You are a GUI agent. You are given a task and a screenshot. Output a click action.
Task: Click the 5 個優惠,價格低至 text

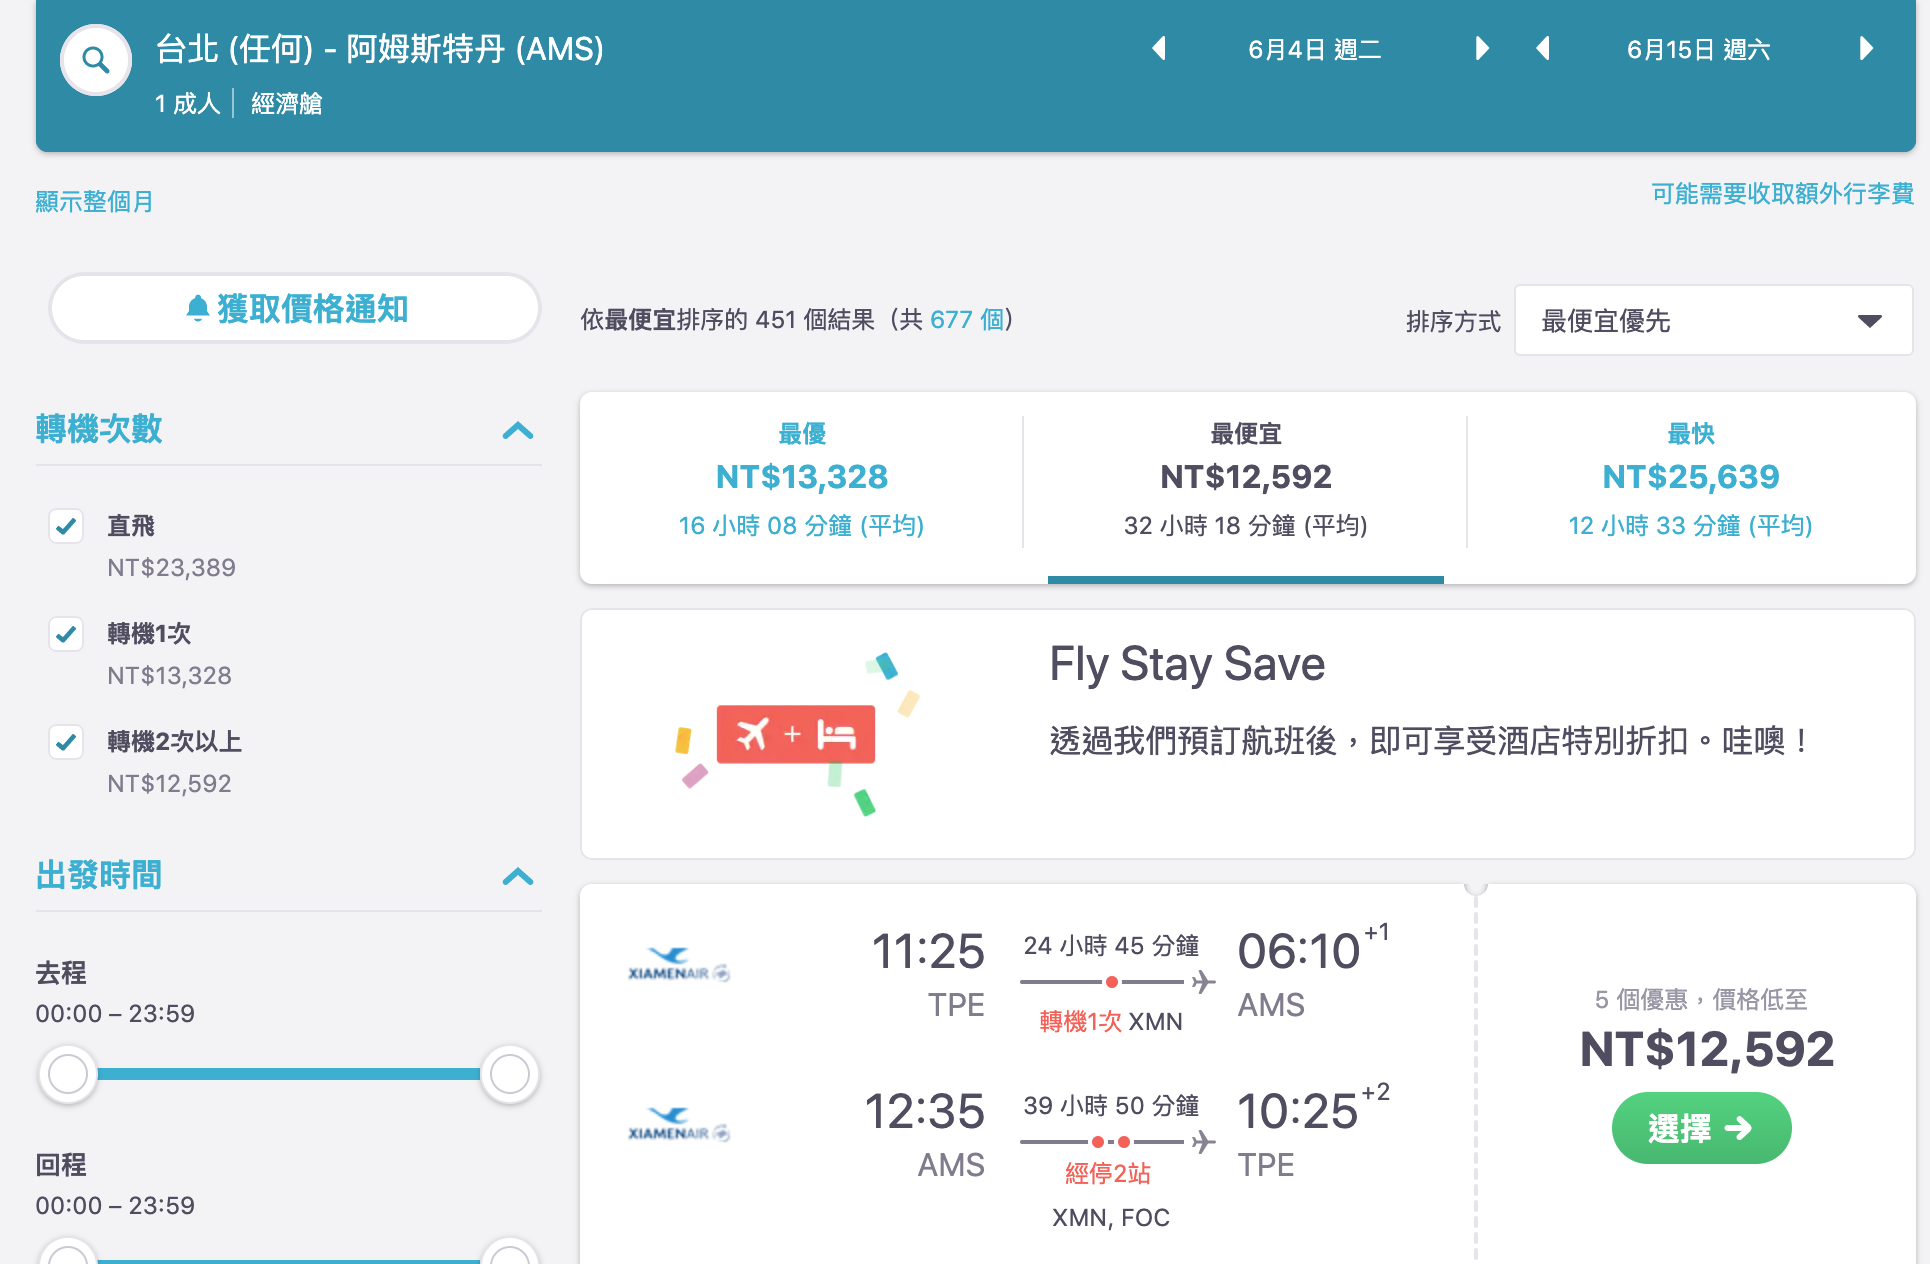tap(1701, 999)
